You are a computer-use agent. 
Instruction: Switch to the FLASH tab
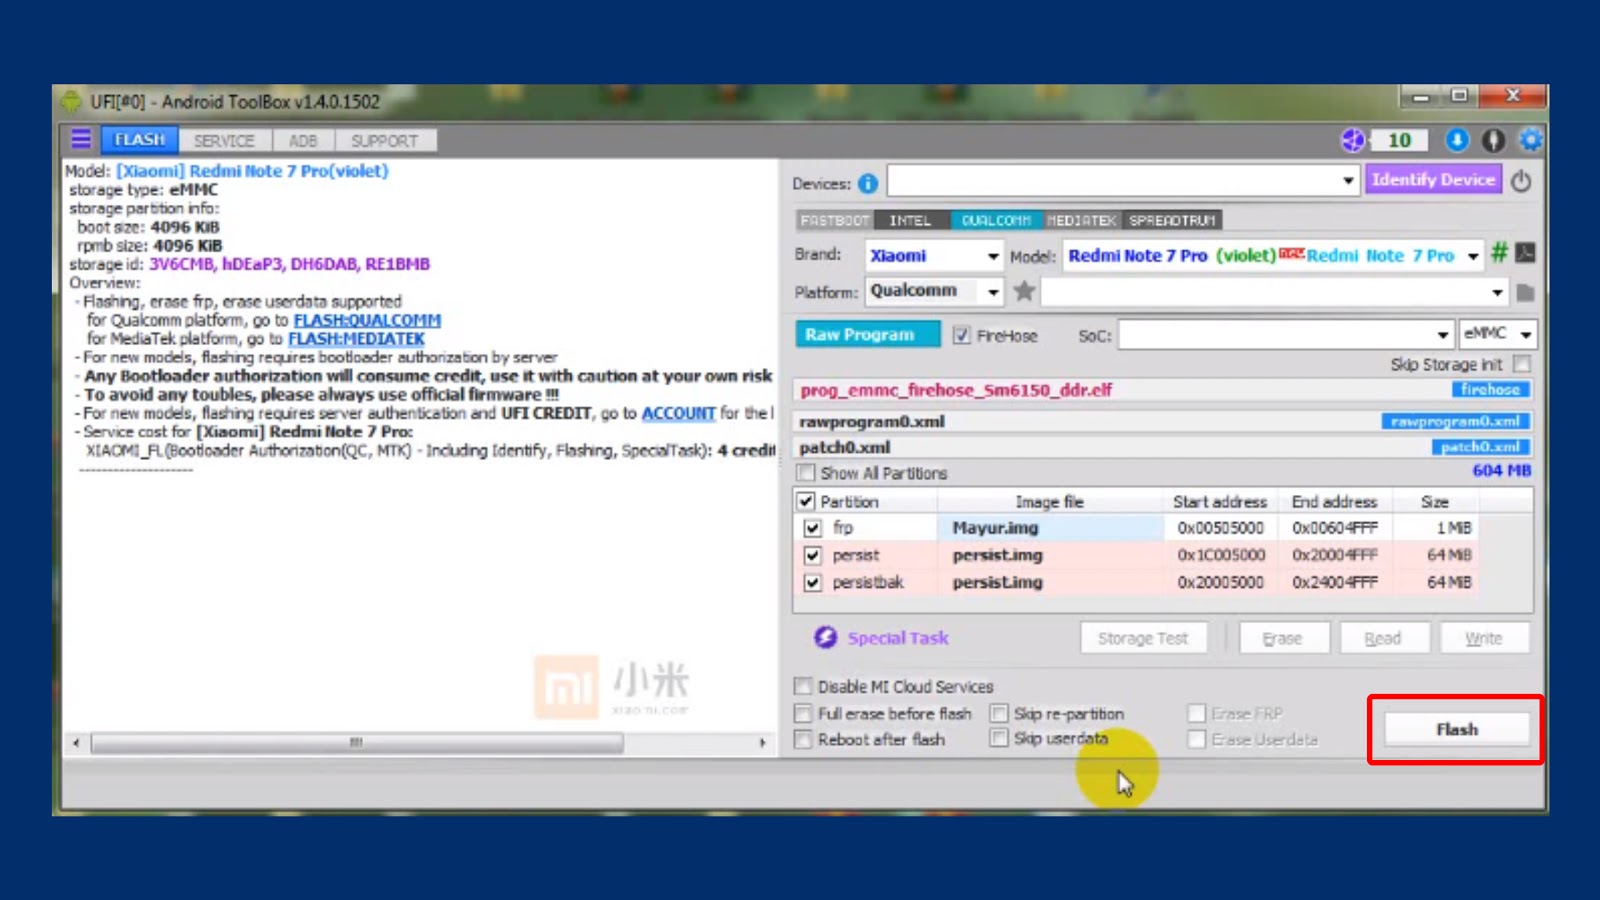(x=139, y=140)
